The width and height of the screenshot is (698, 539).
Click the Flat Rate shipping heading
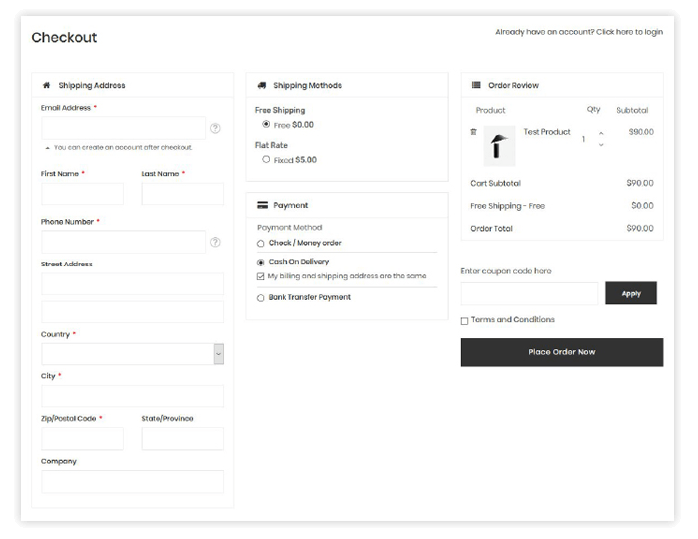[x=271, y=145]
